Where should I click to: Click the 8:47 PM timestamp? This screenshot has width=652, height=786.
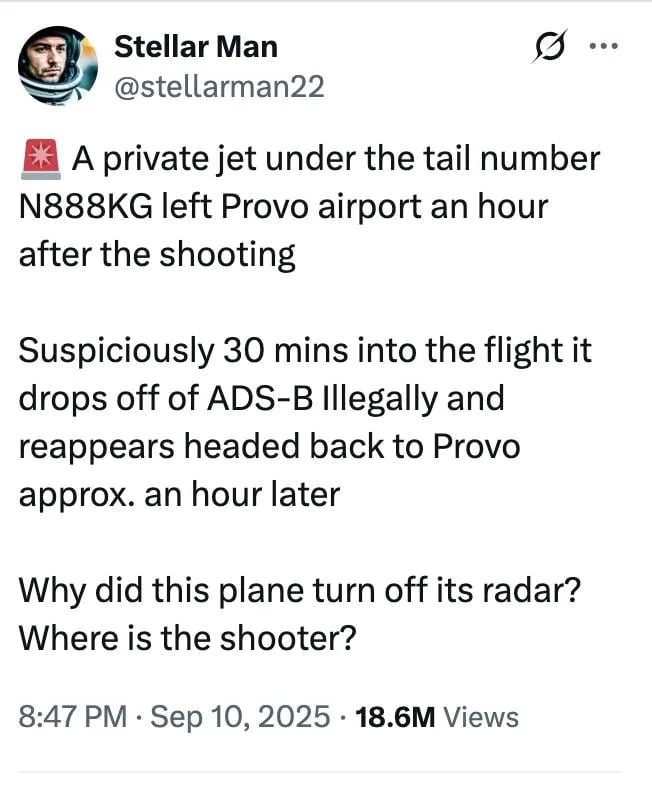coord(73,717)
